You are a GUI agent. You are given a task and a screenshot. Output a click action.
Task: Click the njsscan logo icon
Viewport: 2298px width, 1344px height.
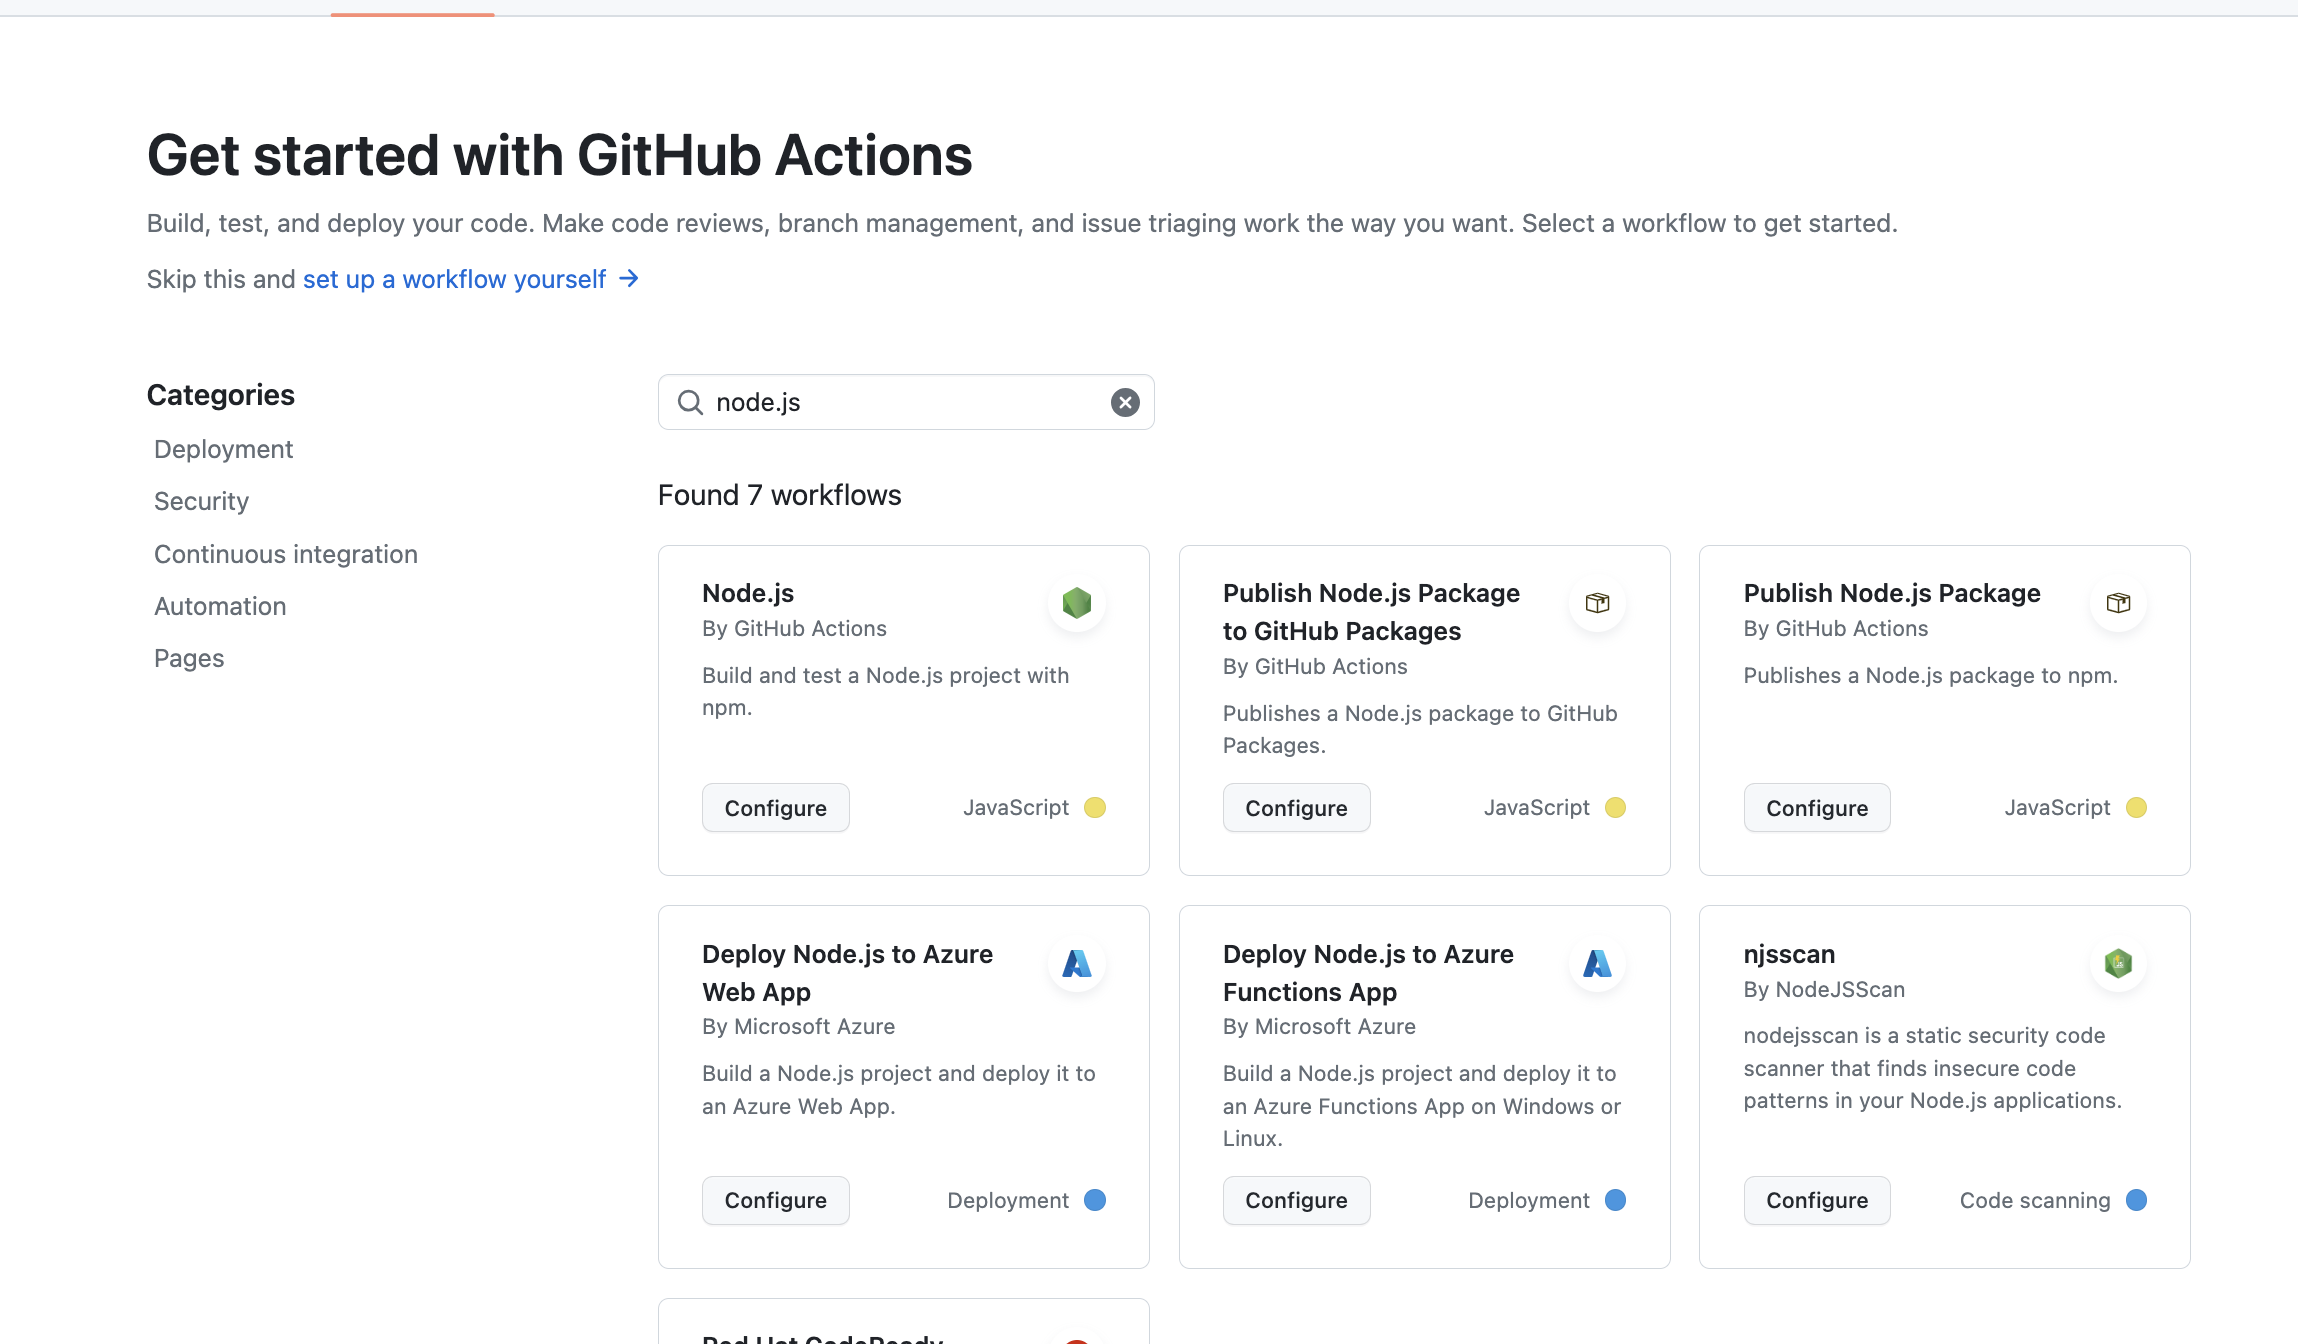(2118, 964)
